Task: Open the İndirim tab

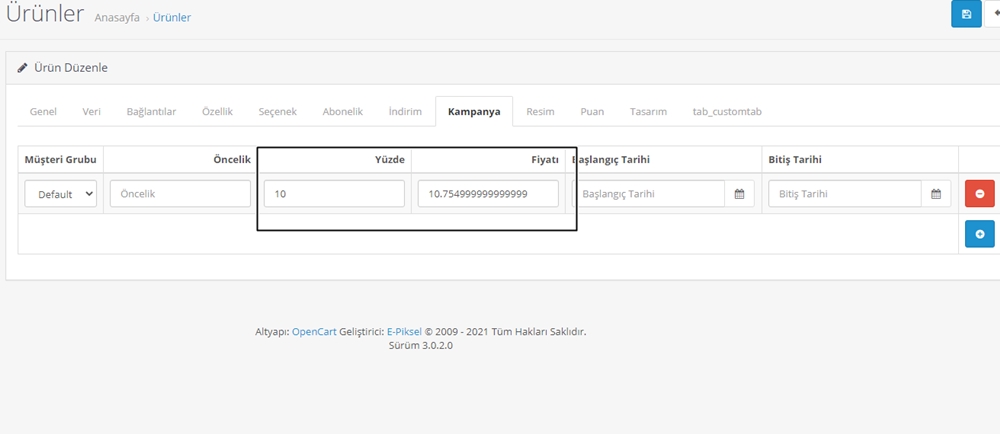Action: point(405,112)
